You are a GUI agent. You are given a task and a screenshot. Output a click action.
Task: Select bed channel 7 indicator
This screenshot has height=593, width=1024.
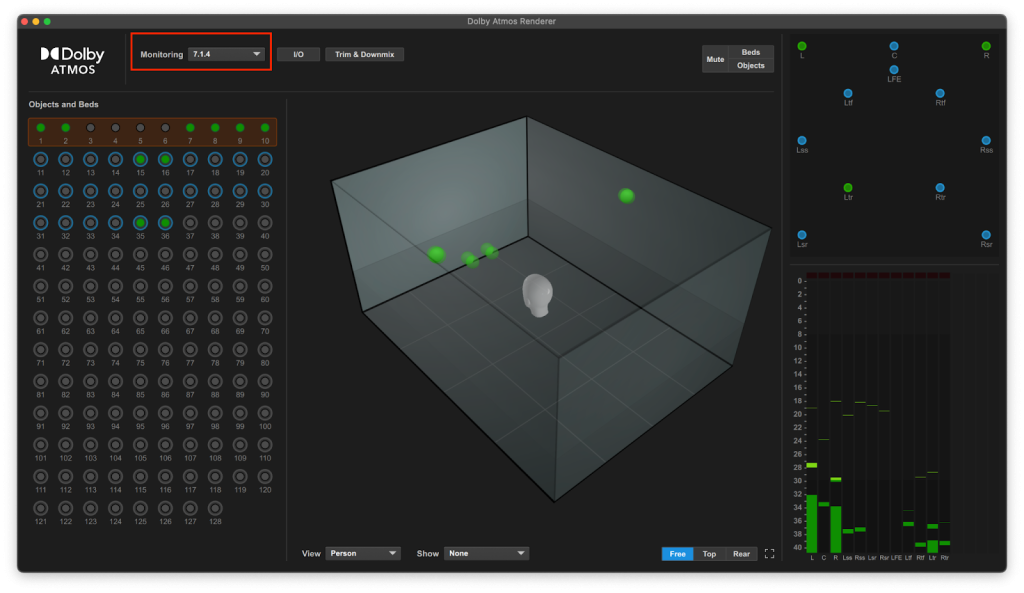(x=190, y=128)
